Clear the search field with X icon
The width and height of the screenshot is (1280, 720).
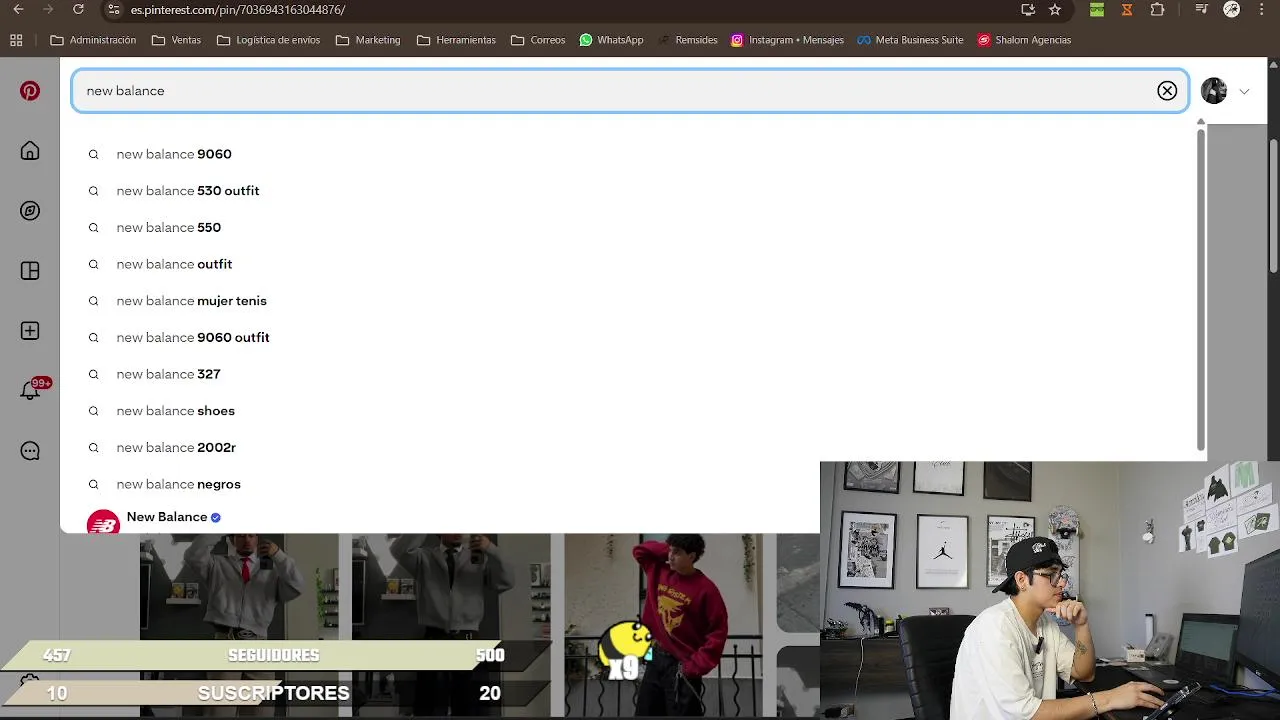(1167, 91)
